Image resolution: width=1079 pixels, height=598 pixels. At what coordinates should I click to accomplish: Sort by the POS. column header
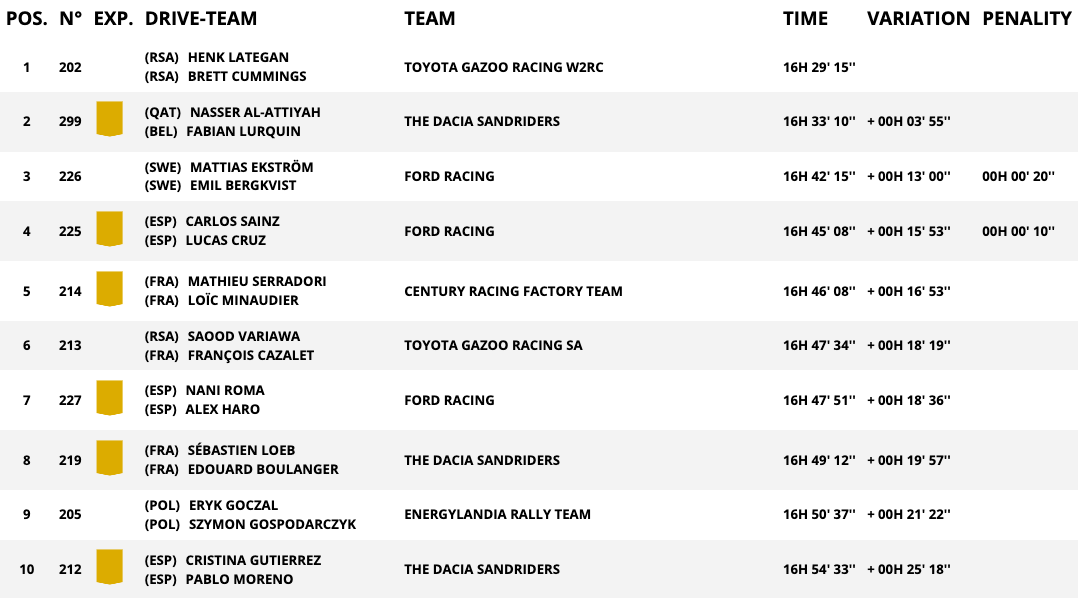[27, 18]
